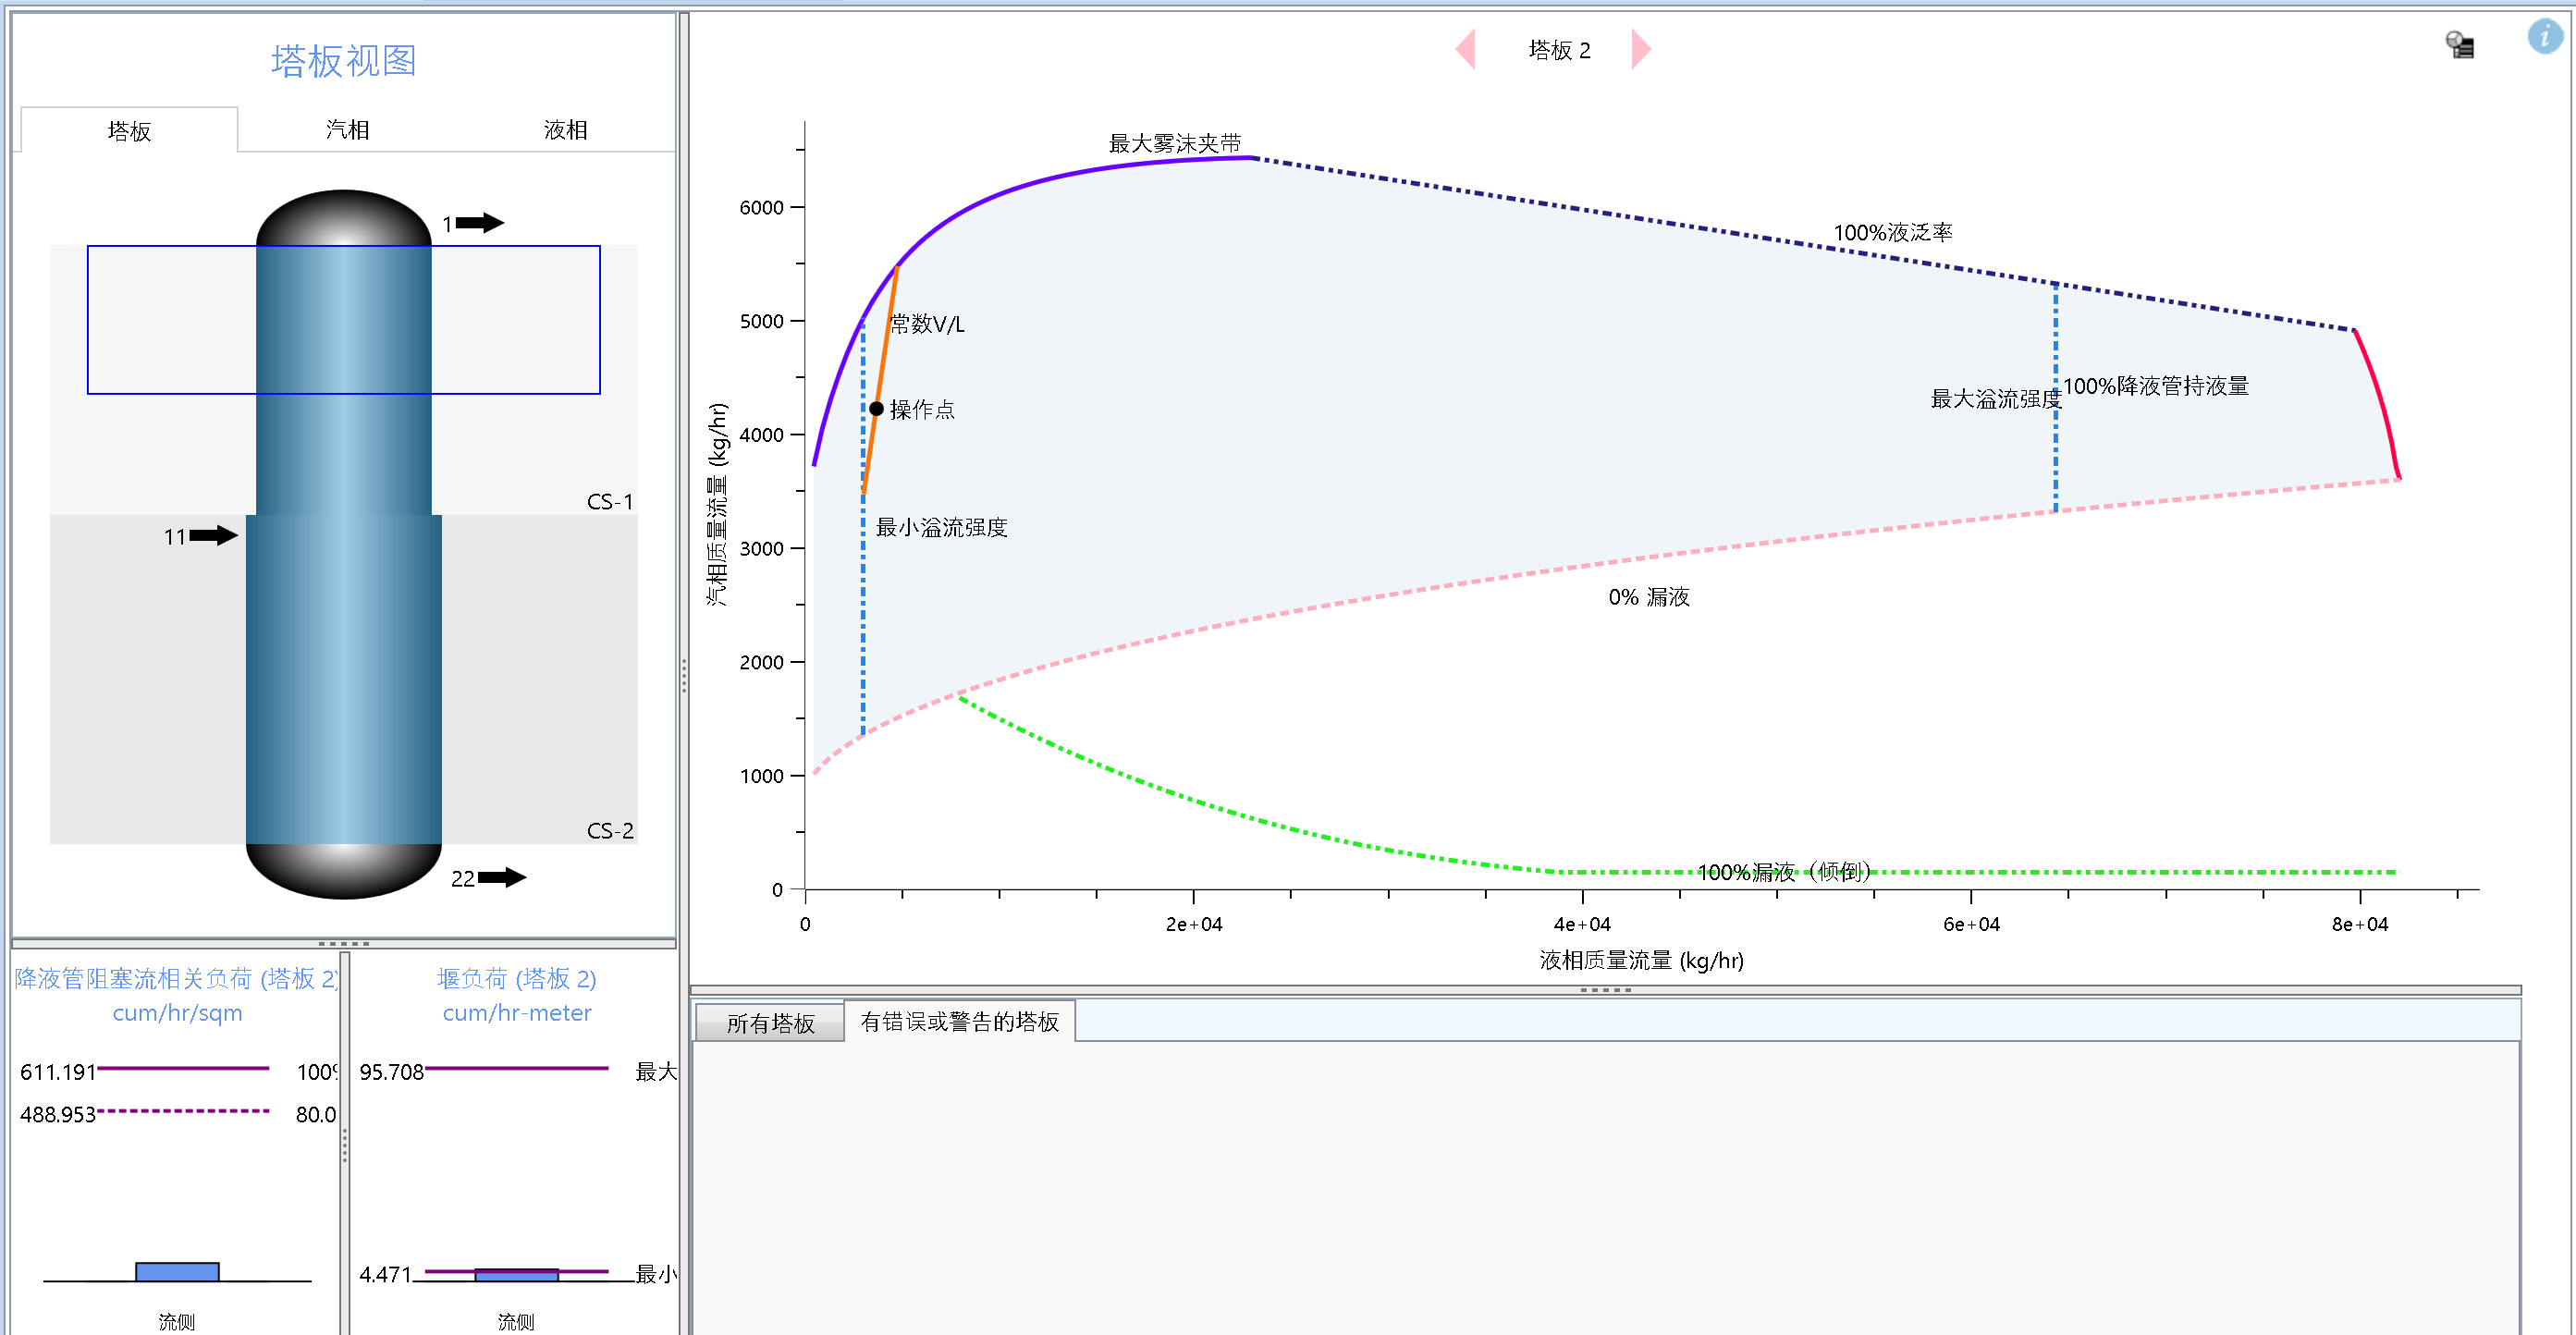Screen dimensions: 2576x1335
Task: Click the weir loading blue bar
Action: click(516, 1275)
